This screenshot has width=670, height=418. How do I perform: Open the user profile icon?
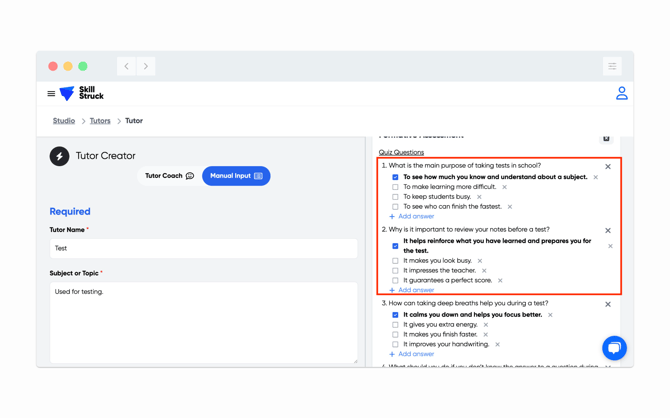tap(621, 93)
